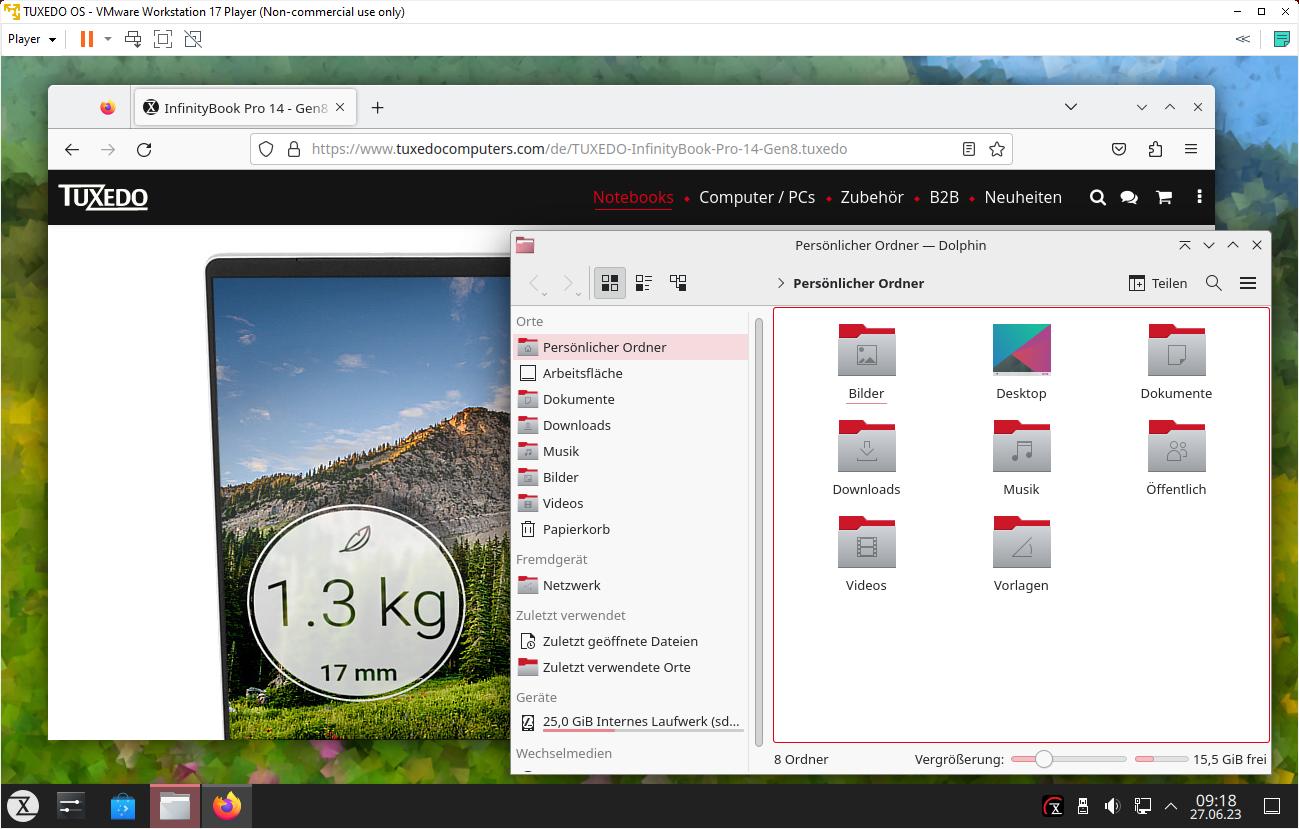This screenshot has width=1299, height=829.
Task: Adjust the Vergrößerung zoom slider
Action: coord(1068,760)
